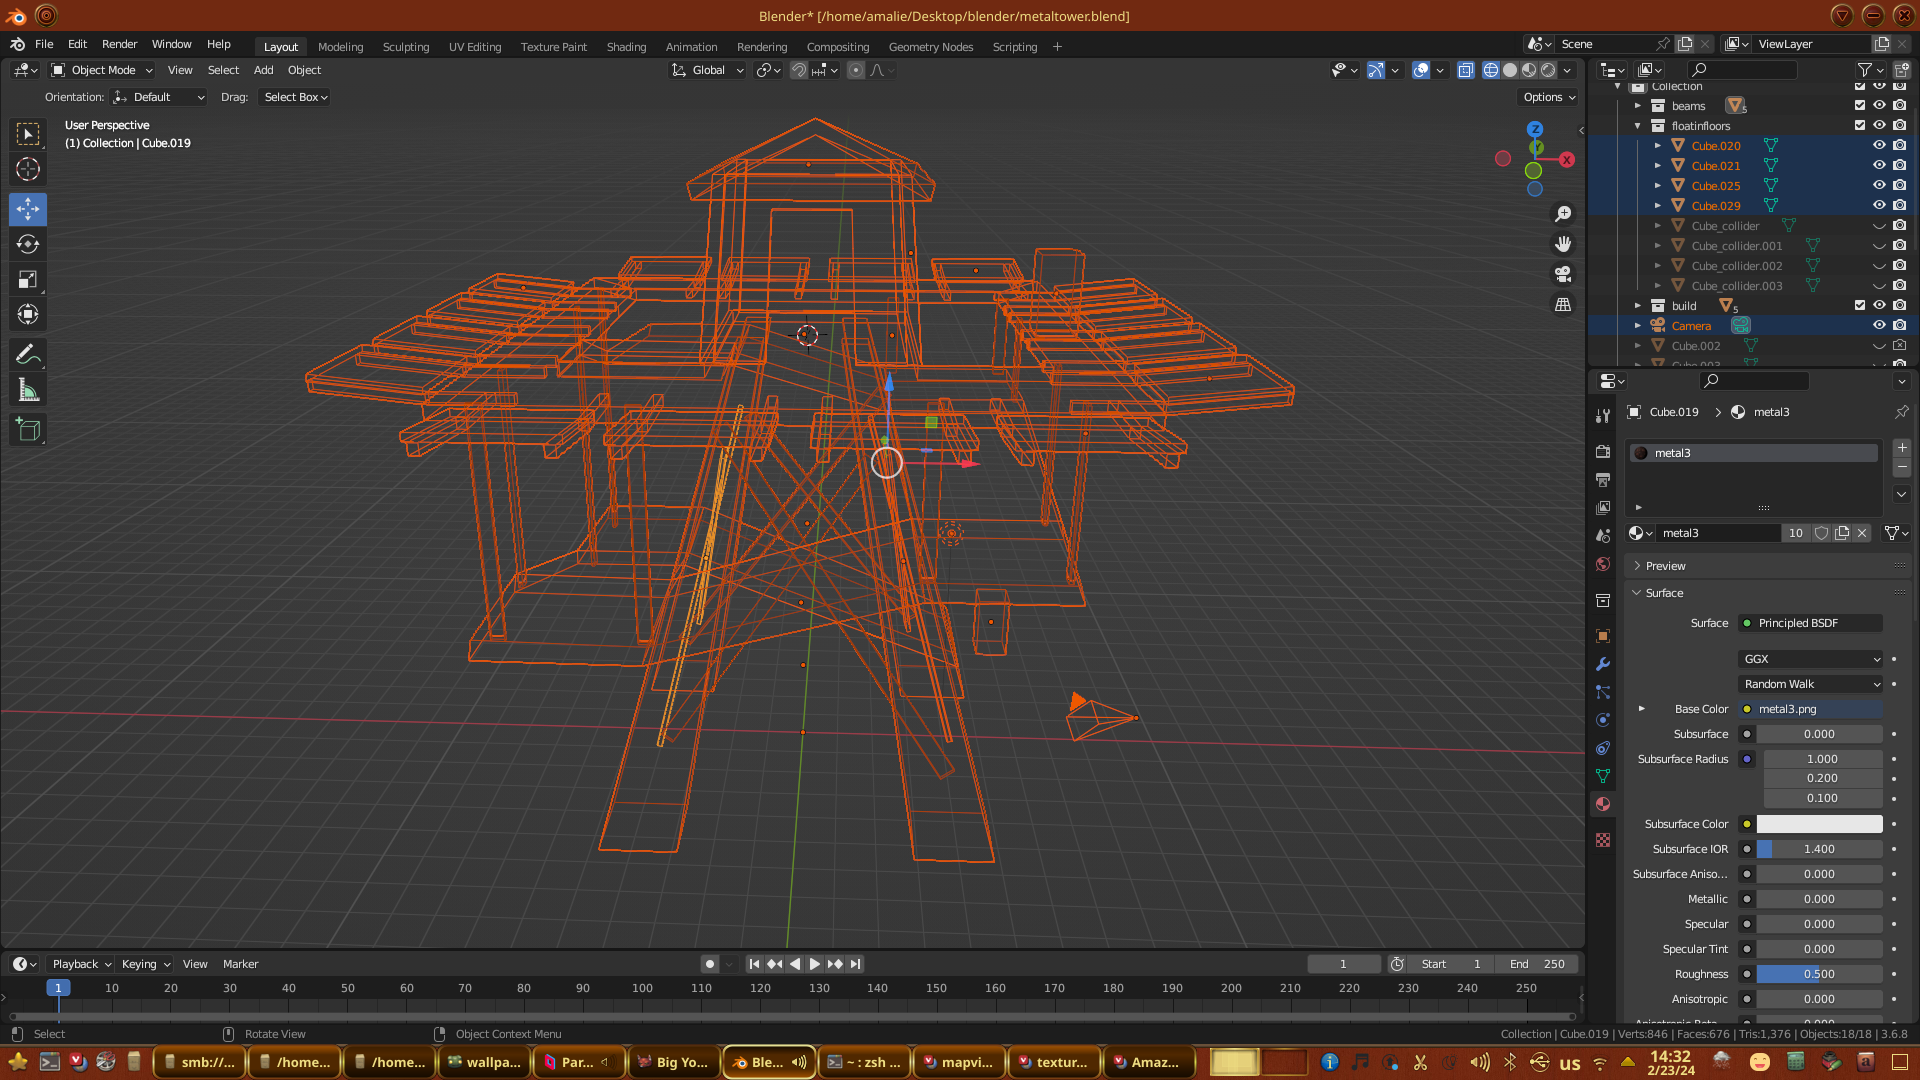The width and height of the screenshot is (1920, 1080).
Task: Click the Subsurface Color white swatch
Action: click(x=1819, y=824)
